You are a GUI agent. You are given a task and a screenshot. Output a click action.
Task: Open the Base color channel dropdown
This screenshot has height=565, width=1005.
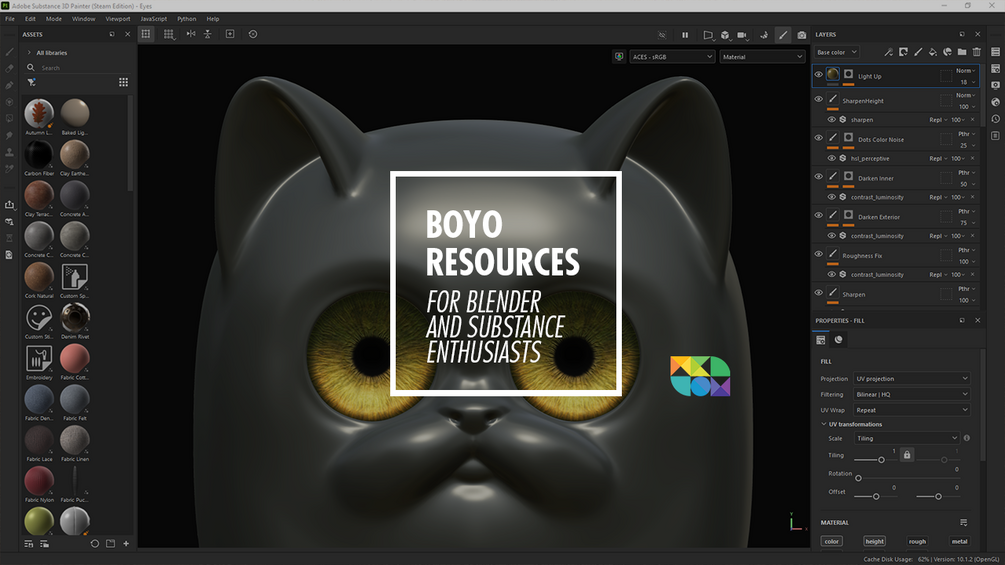(836, 53)
